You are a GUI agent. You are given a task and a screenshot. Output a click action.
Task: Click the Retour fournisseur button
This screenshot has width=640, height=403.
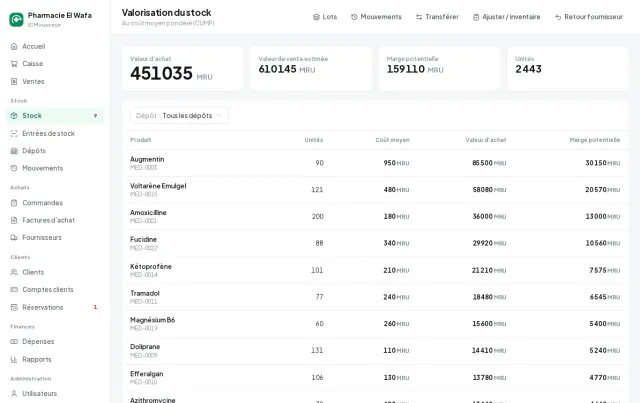tap(589, 17)
